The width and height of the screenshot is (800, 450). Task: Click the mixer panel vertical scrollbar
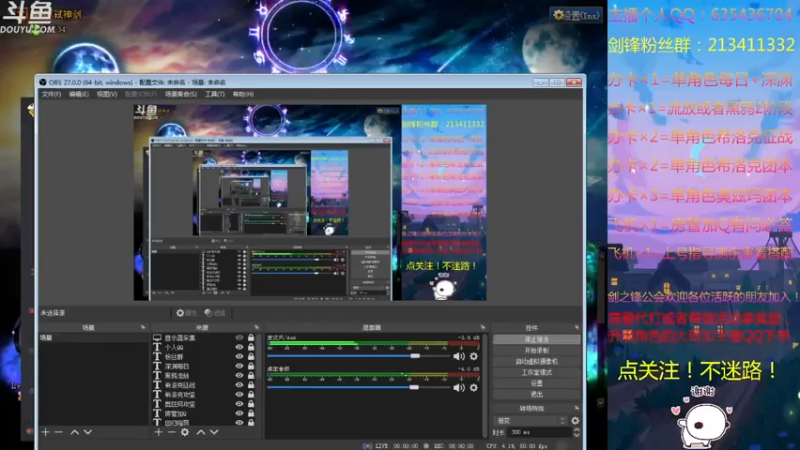point(484,385)
